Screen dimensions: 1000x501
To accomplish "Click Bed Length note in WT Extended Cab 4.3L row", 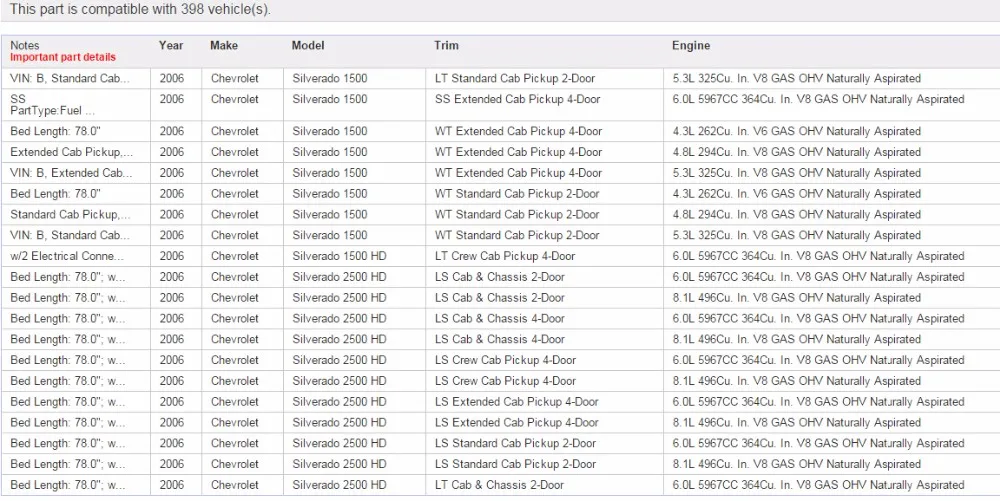I will [55, 131].
